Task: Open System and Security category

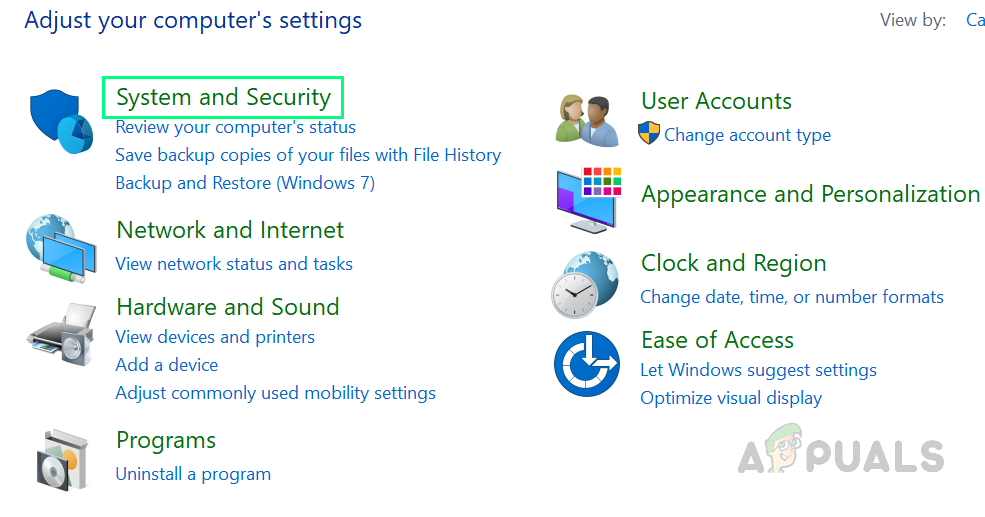Action: click(x=223, y=97)
